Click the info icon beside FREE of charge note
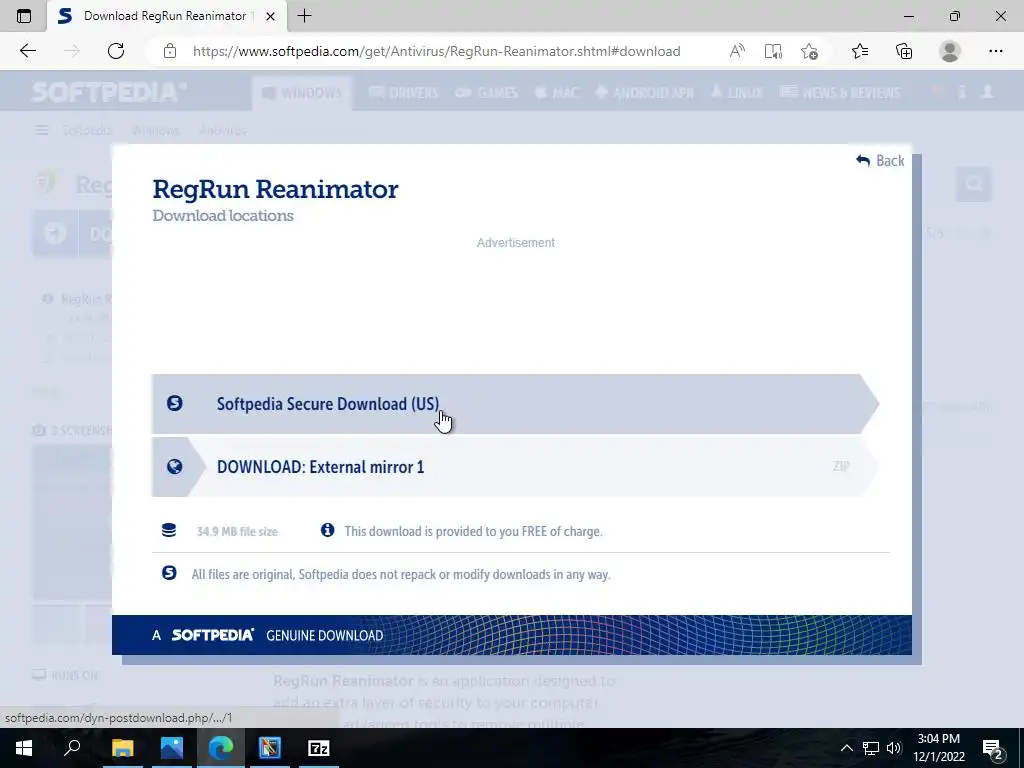 point(327,530)
